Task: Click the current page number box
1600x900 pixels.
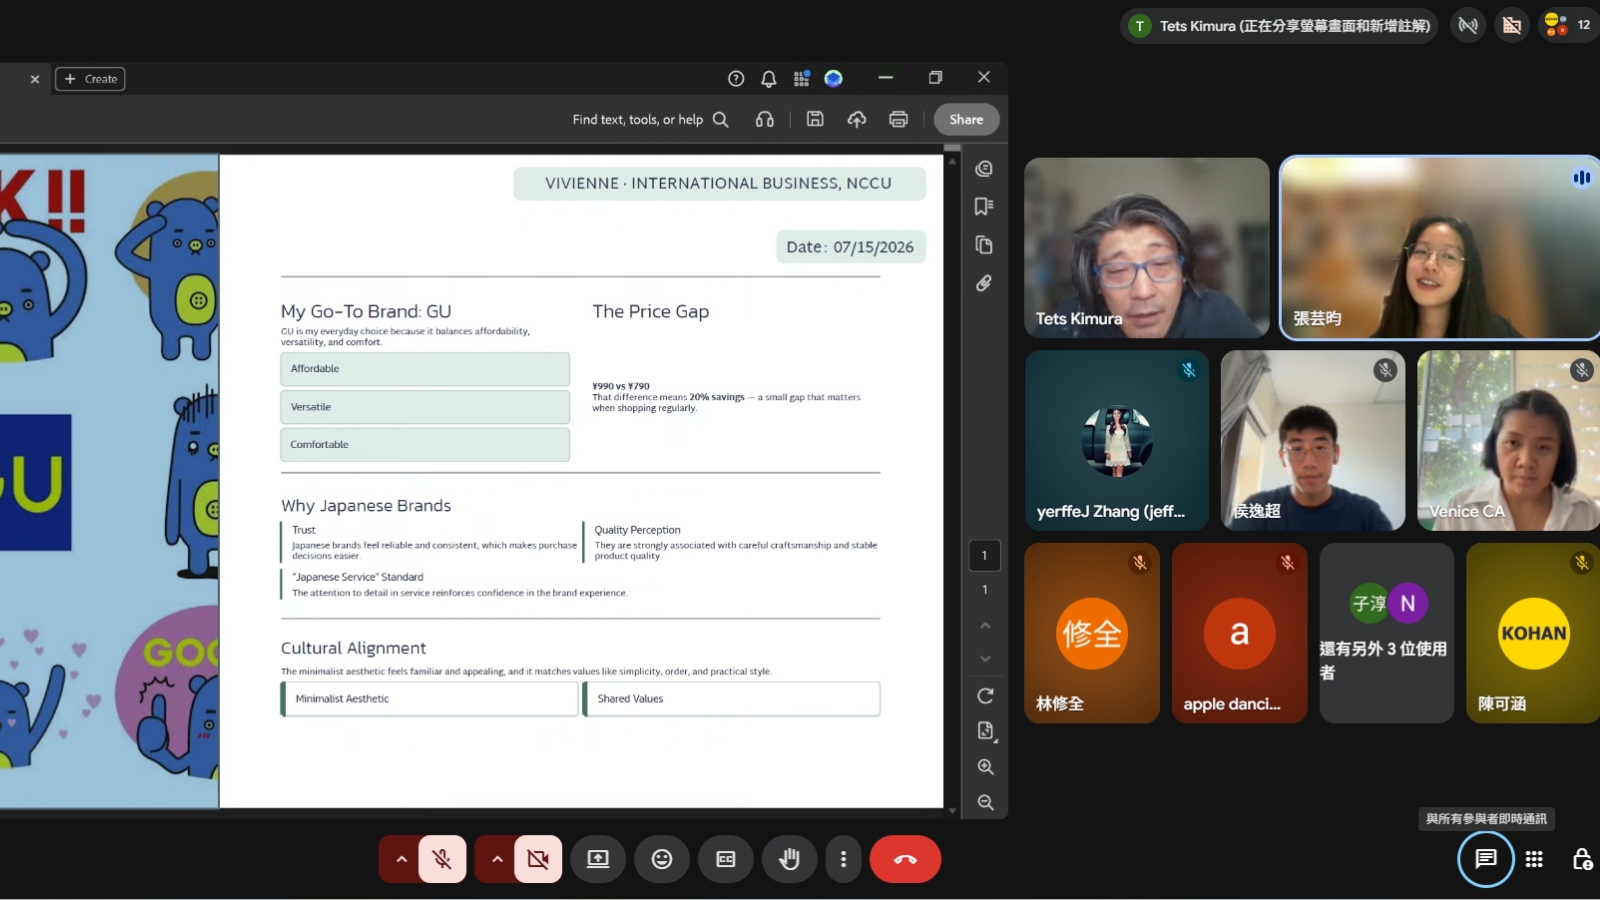Action: tap(984, 555)
